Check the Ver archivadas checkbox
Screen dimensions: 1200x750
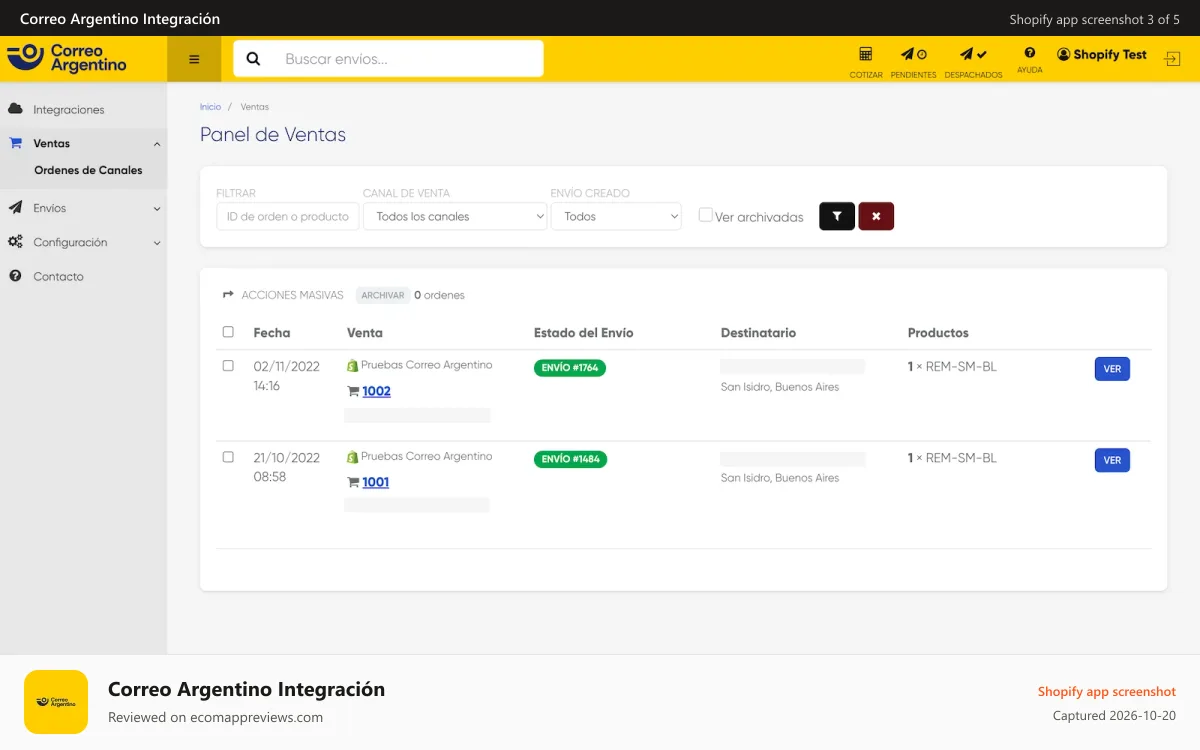pos(706,215)
